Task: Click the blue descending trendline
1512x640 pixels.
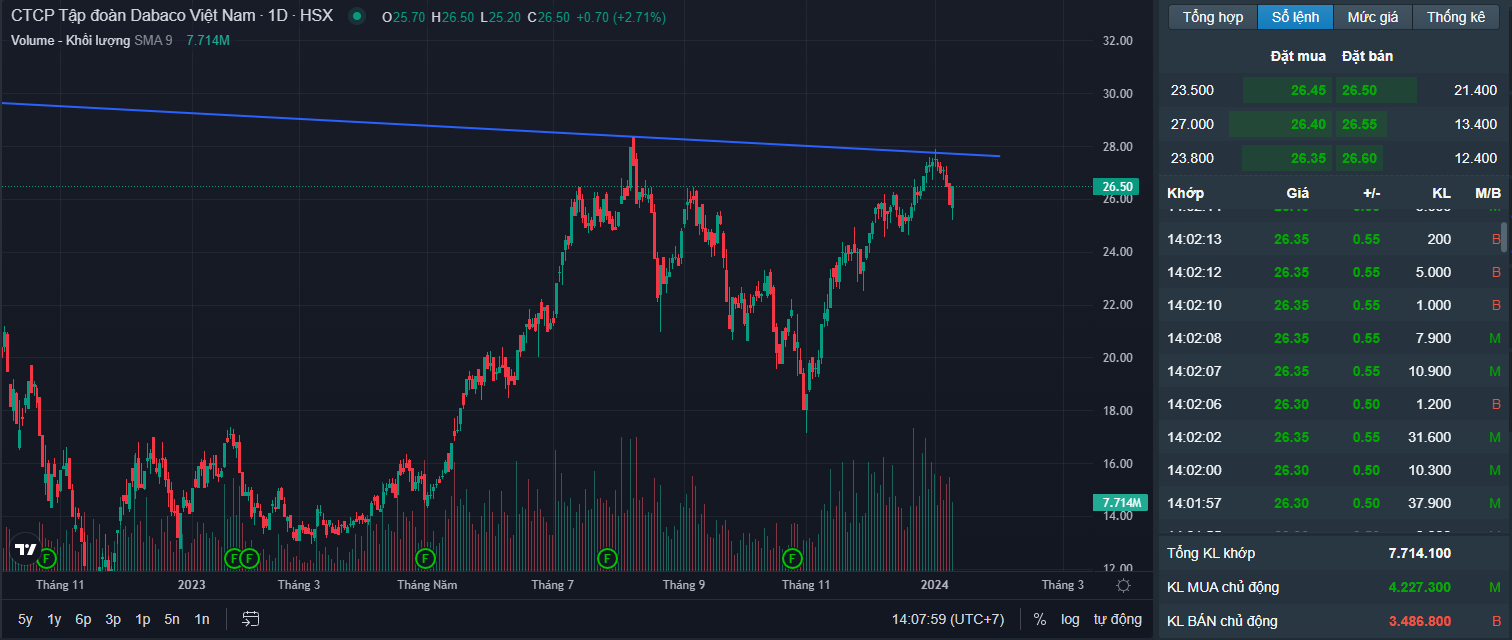Action: pyautogui.click(x=500, y=130)
